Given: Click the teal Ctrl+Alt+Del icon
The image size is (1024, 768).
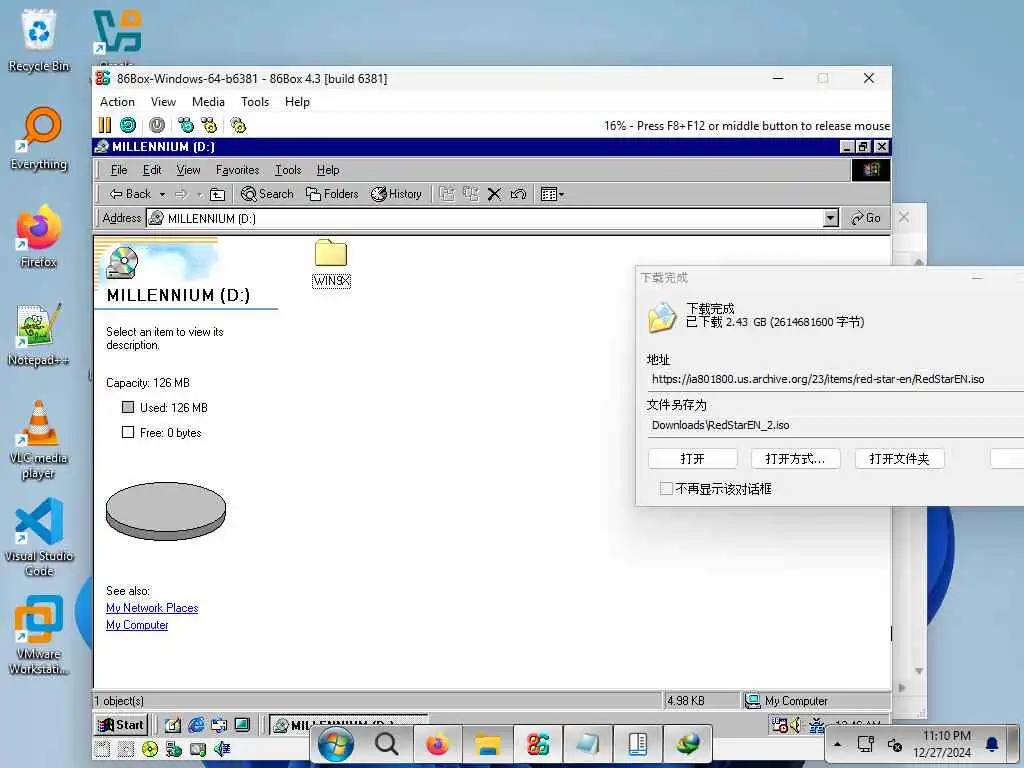Looking at the screenshot, I should [x=186, y=125].
